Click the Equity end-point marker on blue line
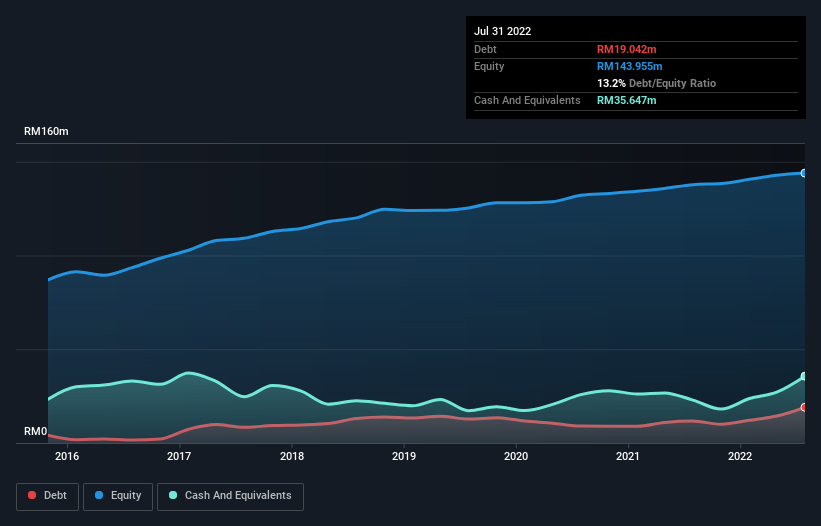This screenshot has height=526, width=821. tap(804, 173)
